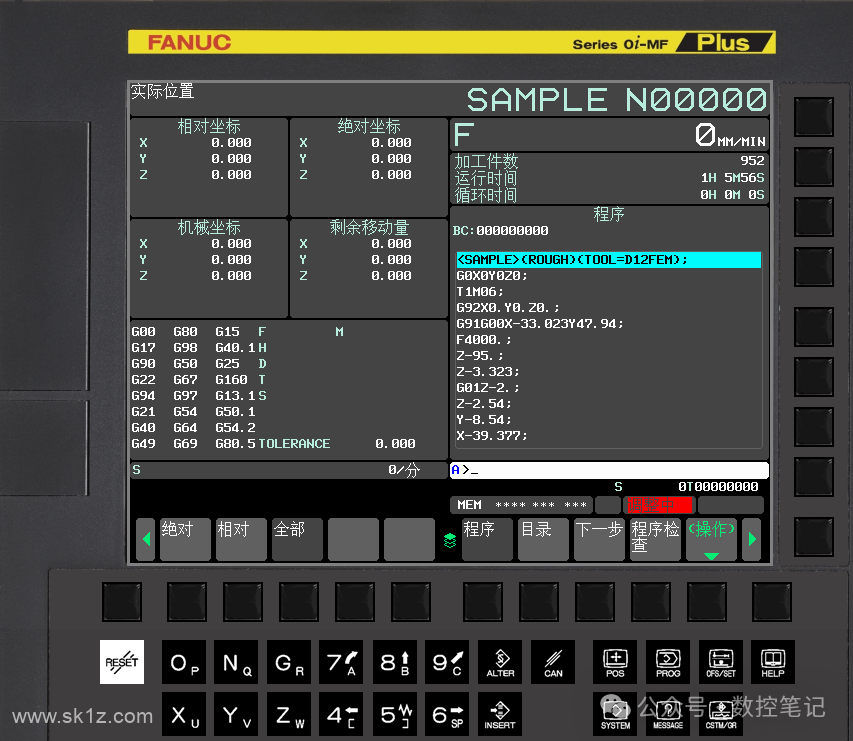Click the right green arrow soft key
853x741 pixels.
click(x=752, y=539)
